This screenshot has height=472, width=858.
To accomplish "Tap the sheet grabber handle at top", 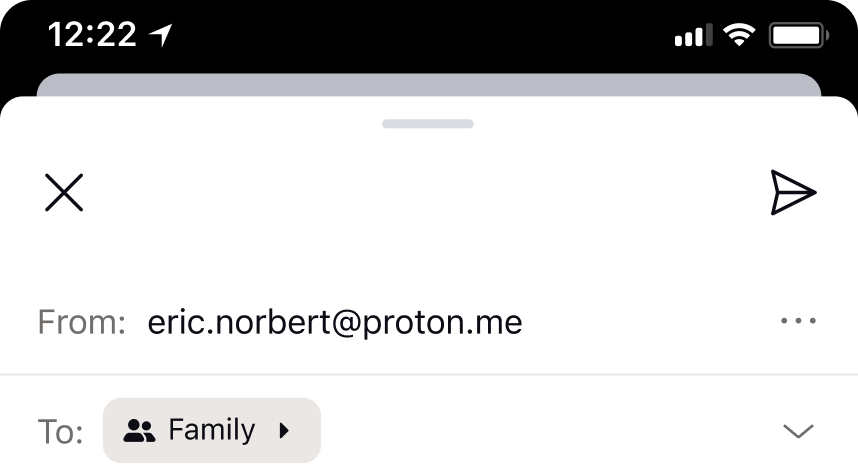I will 428,124.
